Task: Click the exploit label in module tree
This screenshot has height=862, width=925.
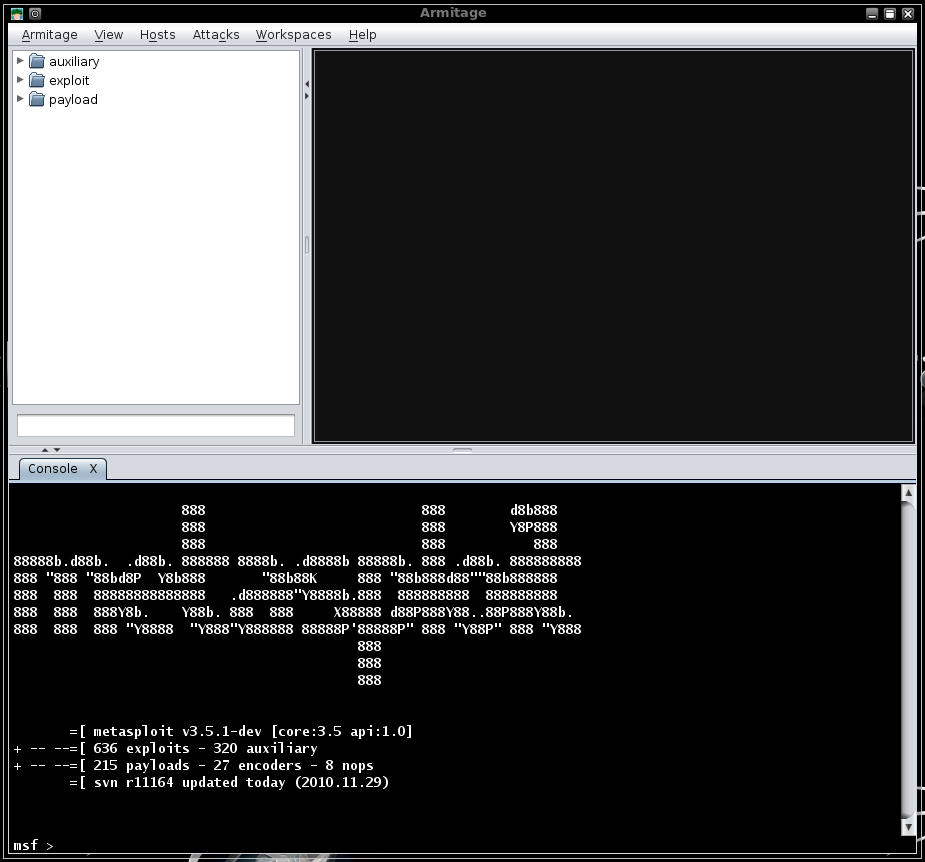Action: (x=69, y=80)
